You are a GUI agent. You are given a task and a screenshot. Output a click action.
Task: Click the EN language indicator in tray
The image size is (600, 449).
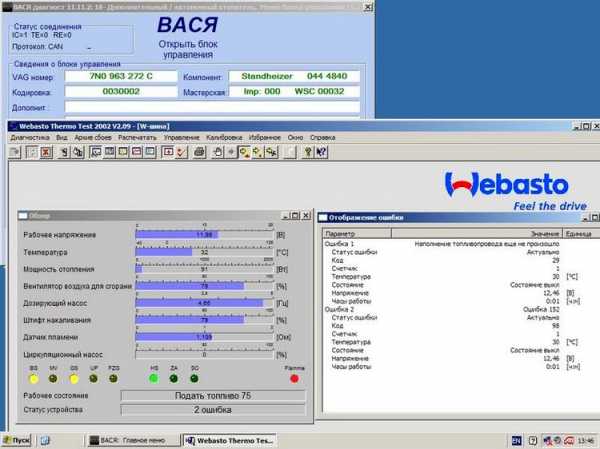[x=517, y=441]
